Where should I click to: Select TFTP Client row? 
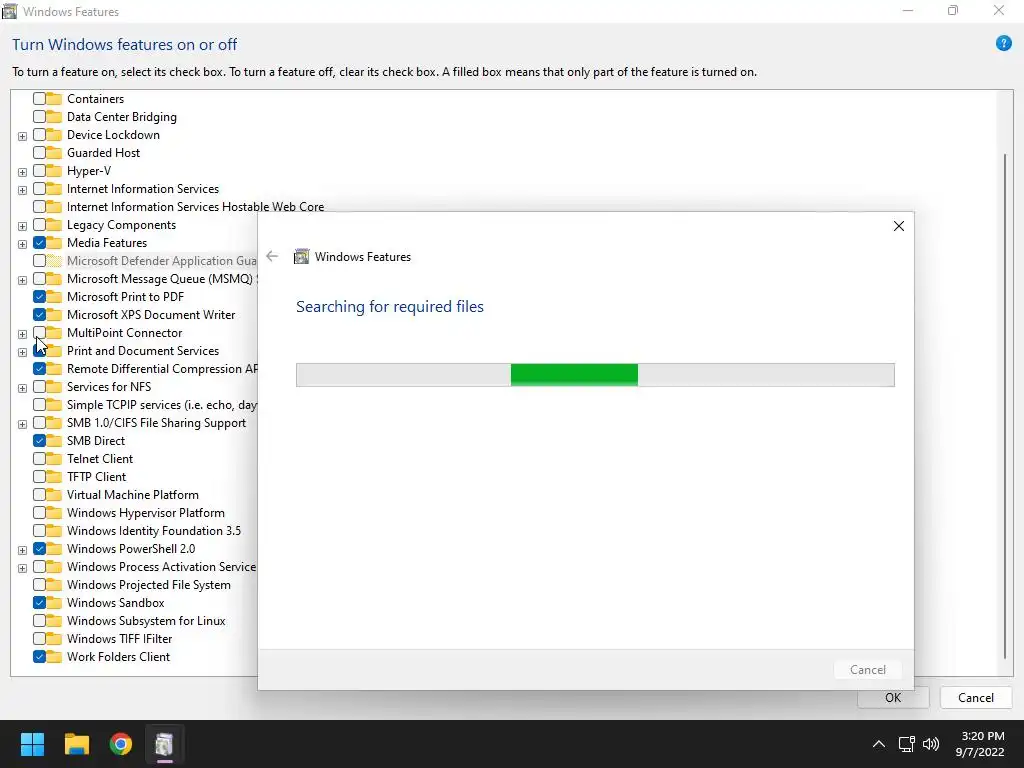click(x=96, y=477)
